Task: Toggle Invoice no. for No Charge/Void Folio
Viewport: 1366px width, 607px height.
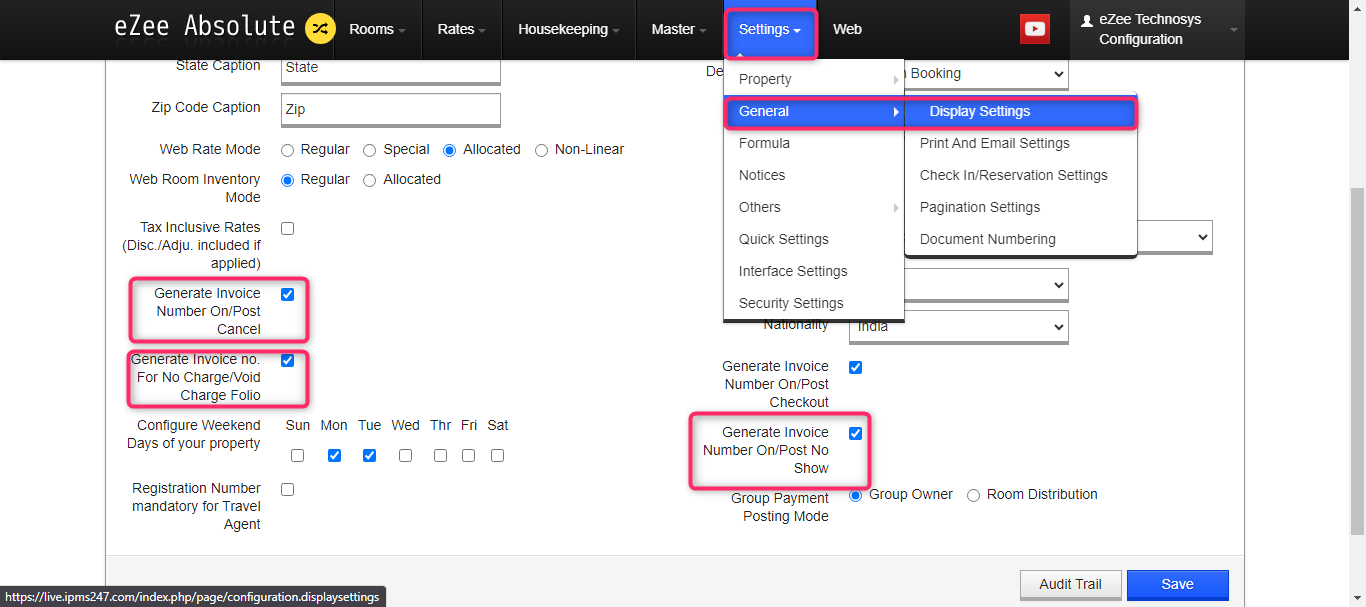Action: [288, 360]
